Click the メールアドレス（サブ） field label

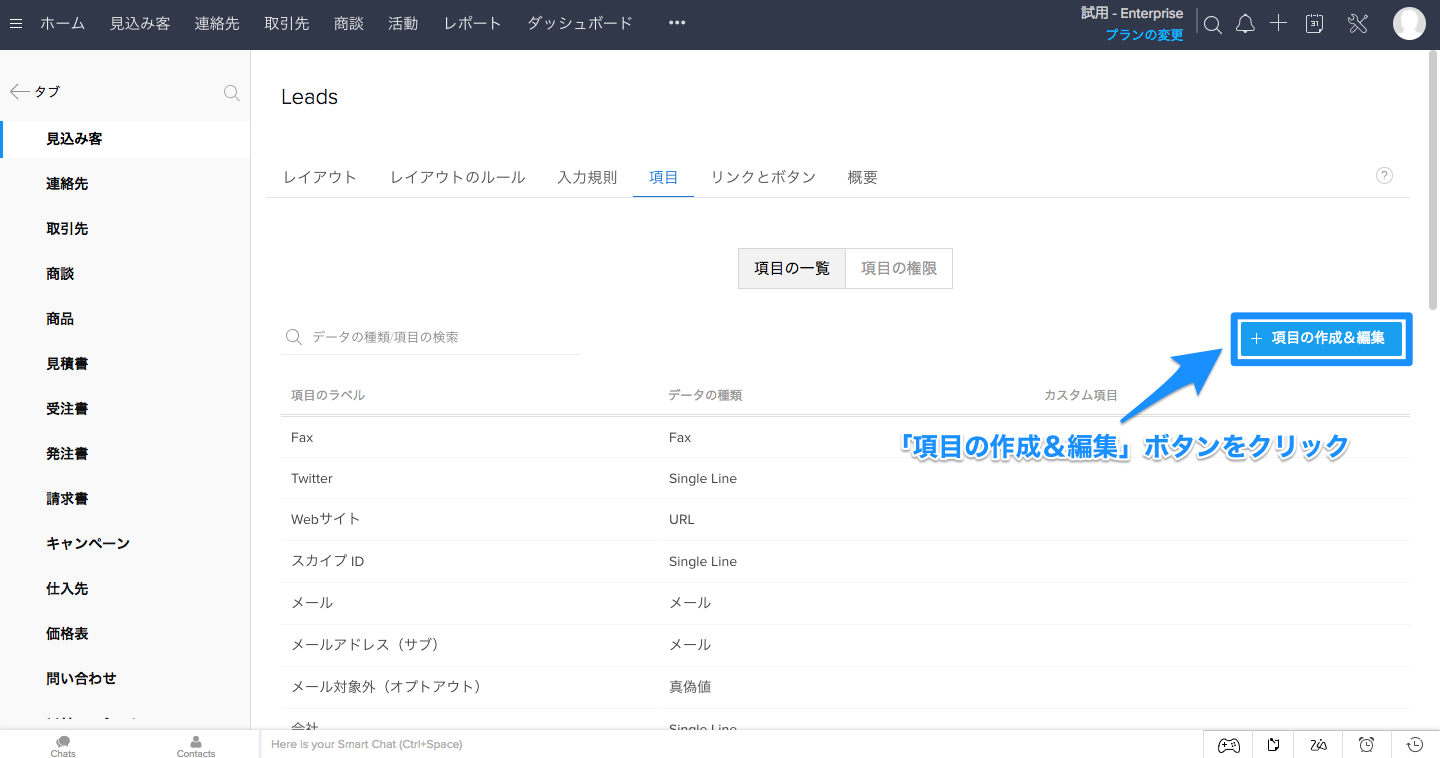365,645
